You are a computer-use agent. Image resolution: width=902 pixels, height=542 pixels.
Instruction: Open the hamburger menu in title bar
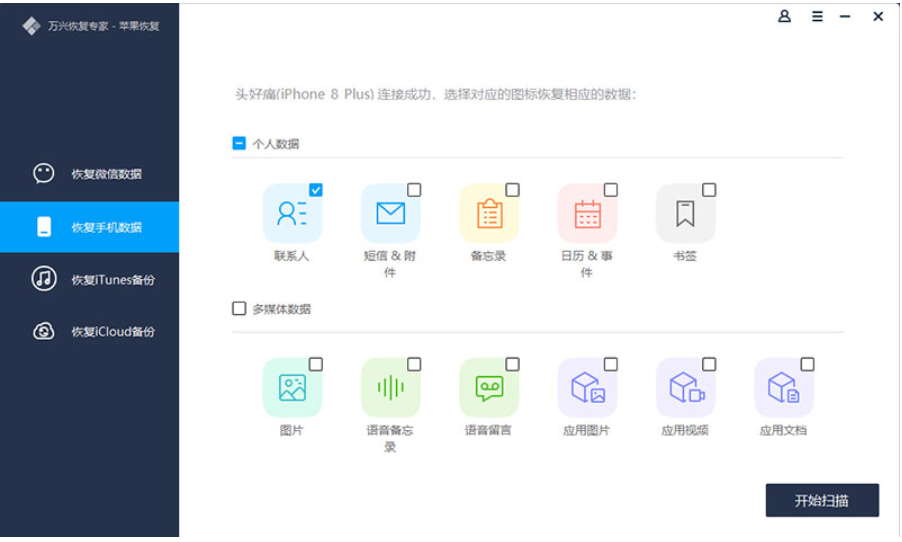817,17
